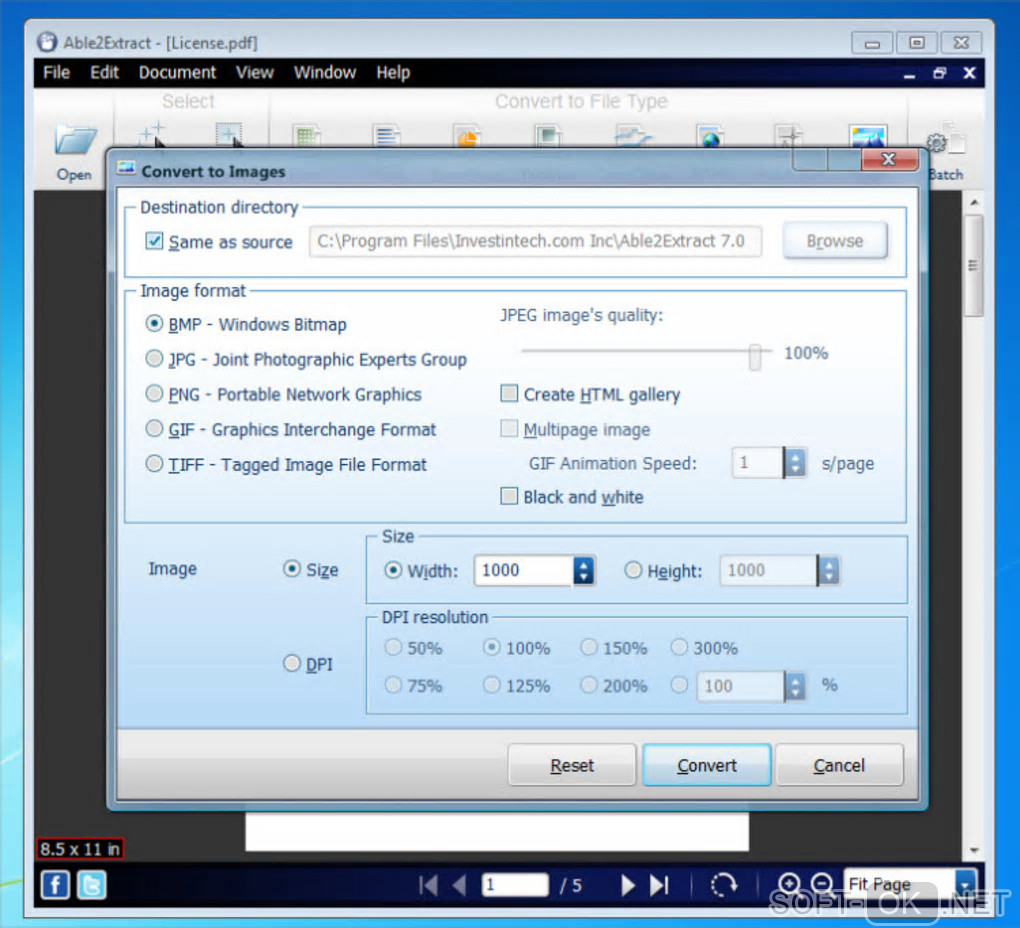Uncheck the Same as source checkbox

pos(154,241)
